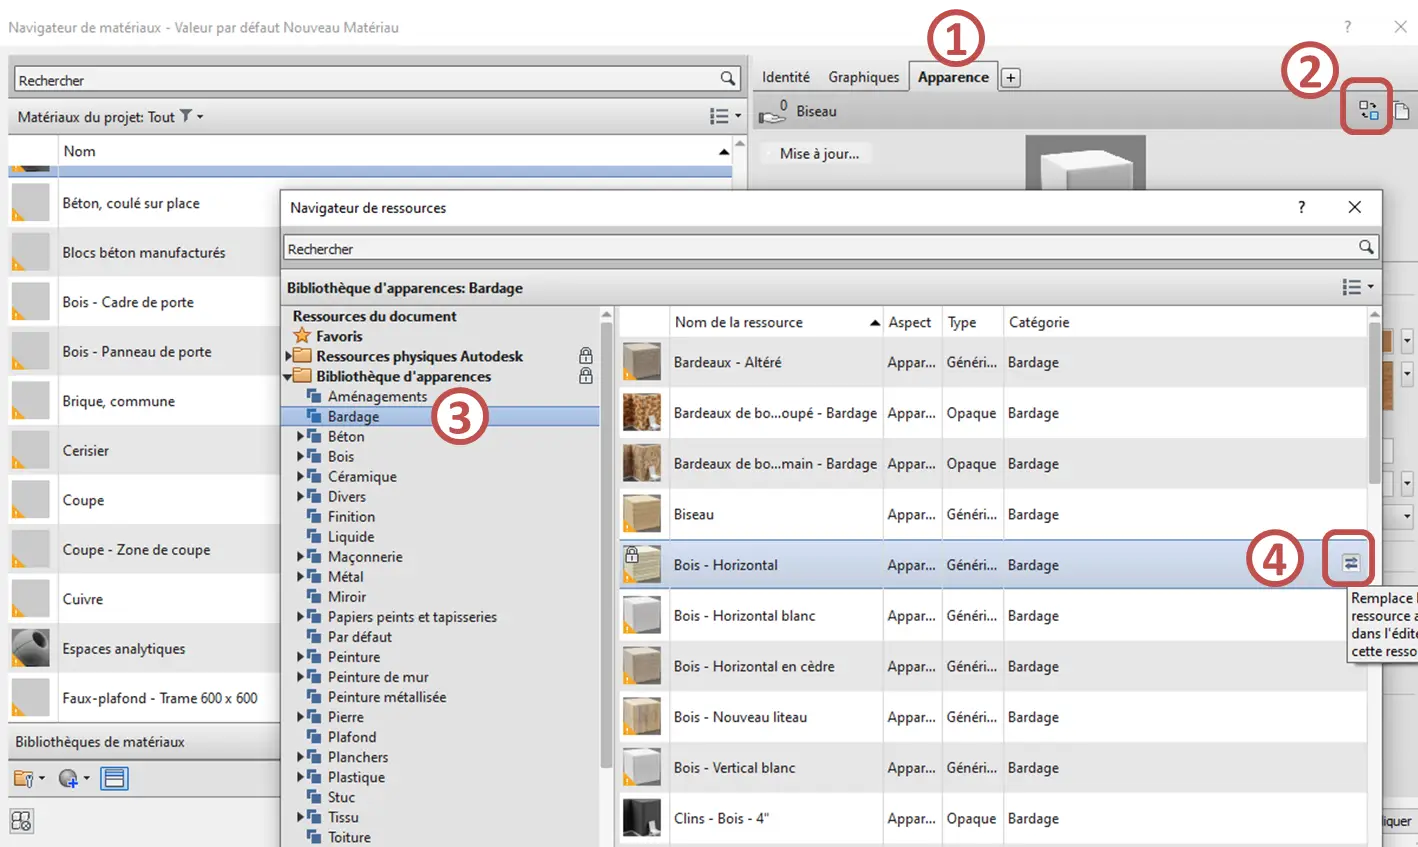Sort resources by Catégorie column header
Screen dimensions: 1418x847
coord(1185,322)
